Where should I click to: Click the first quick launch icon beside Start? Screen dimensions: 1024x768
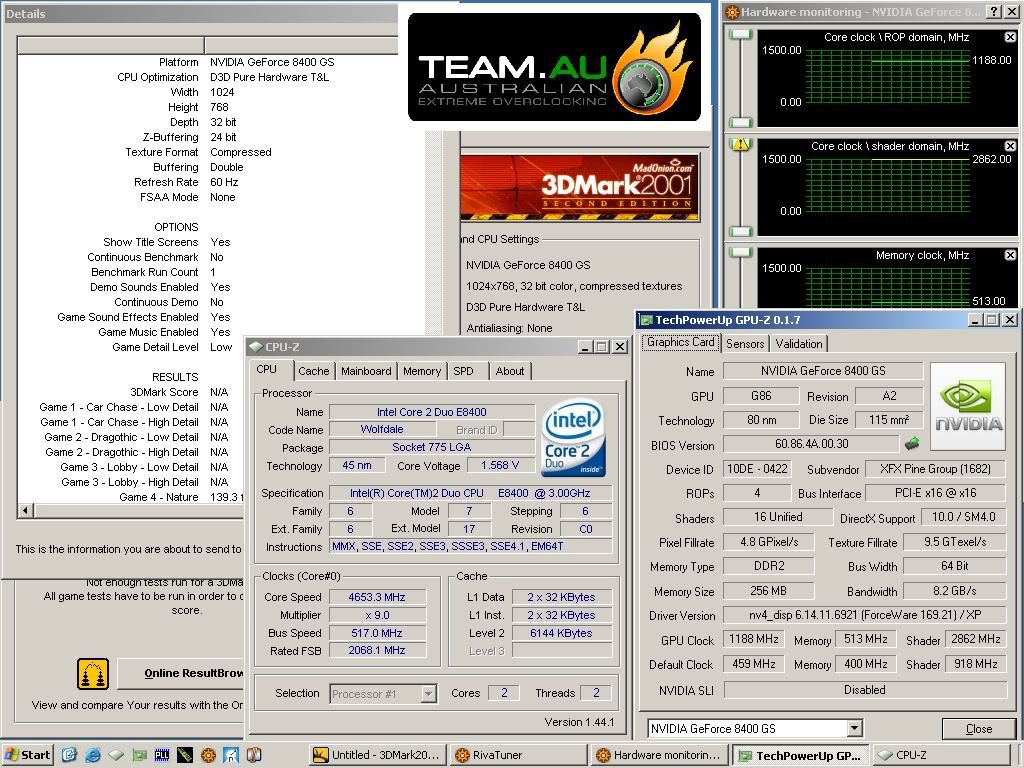point(70,755)
